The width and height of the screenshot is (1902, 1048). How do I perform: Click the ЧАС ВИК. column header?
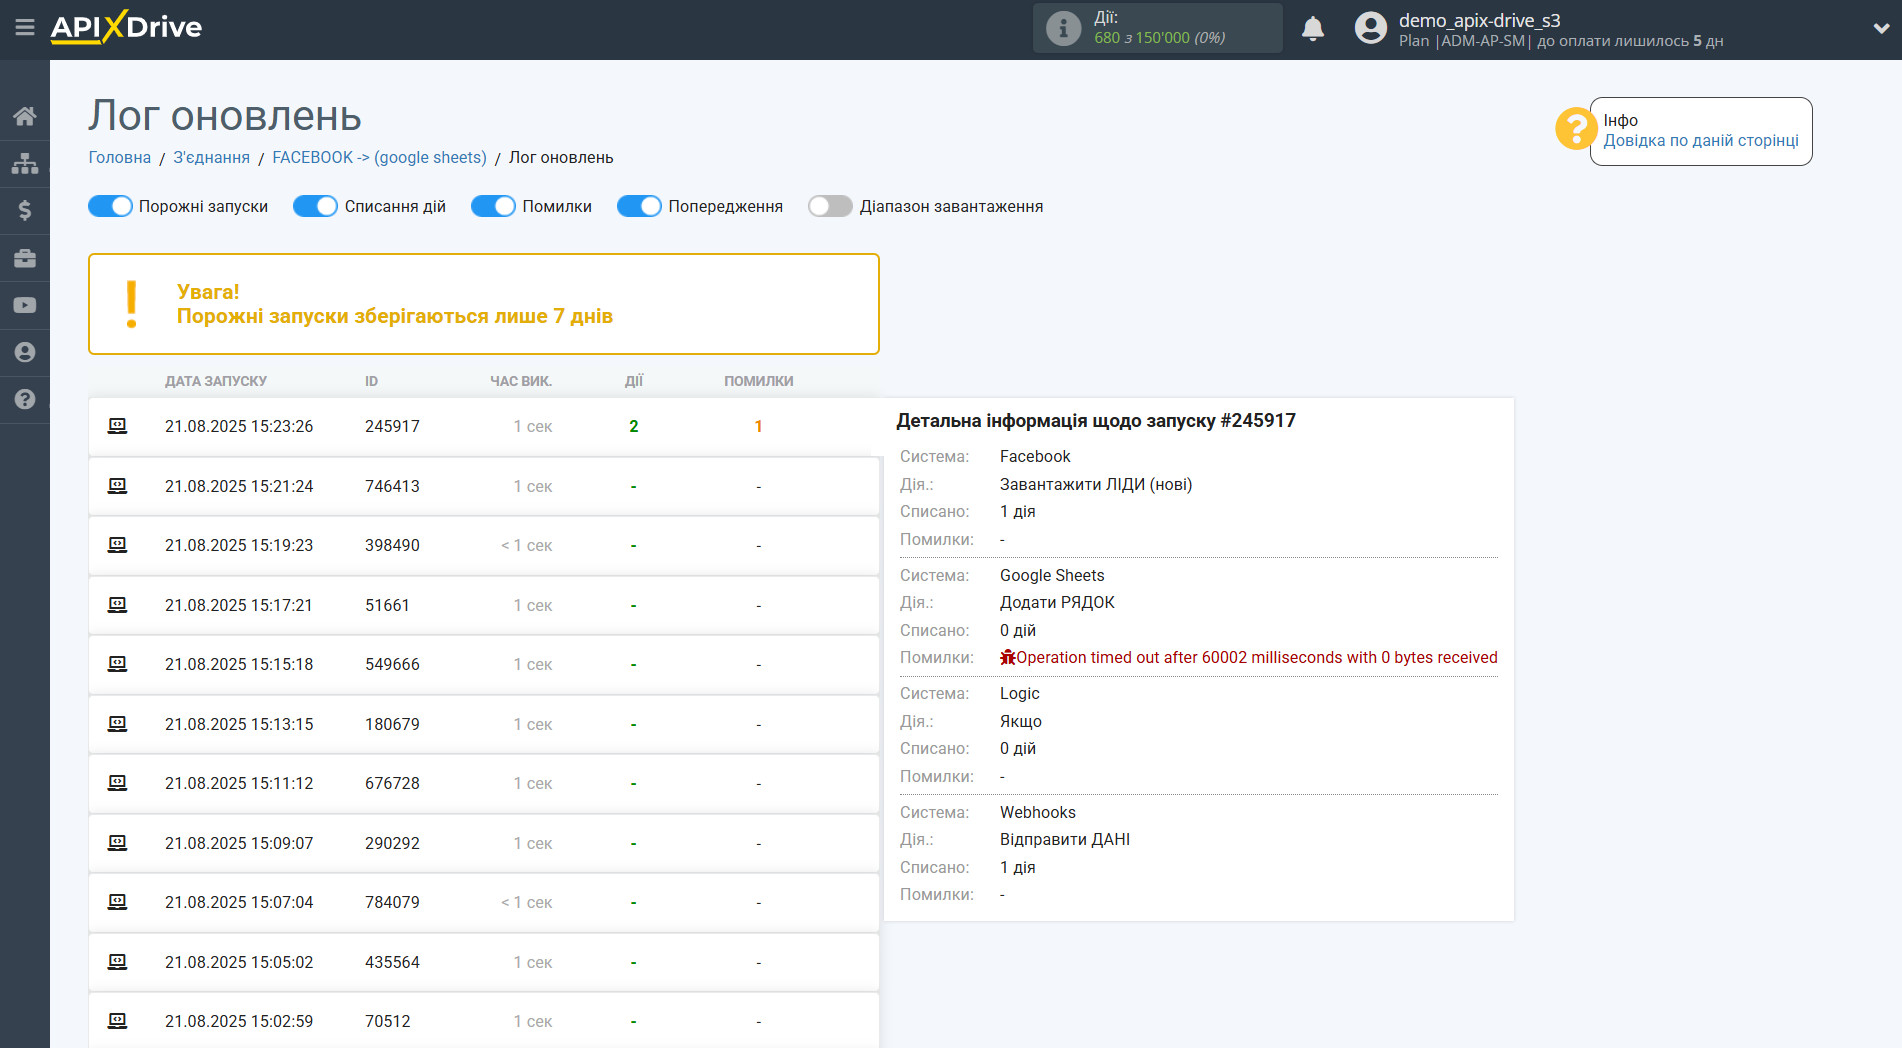521,381
